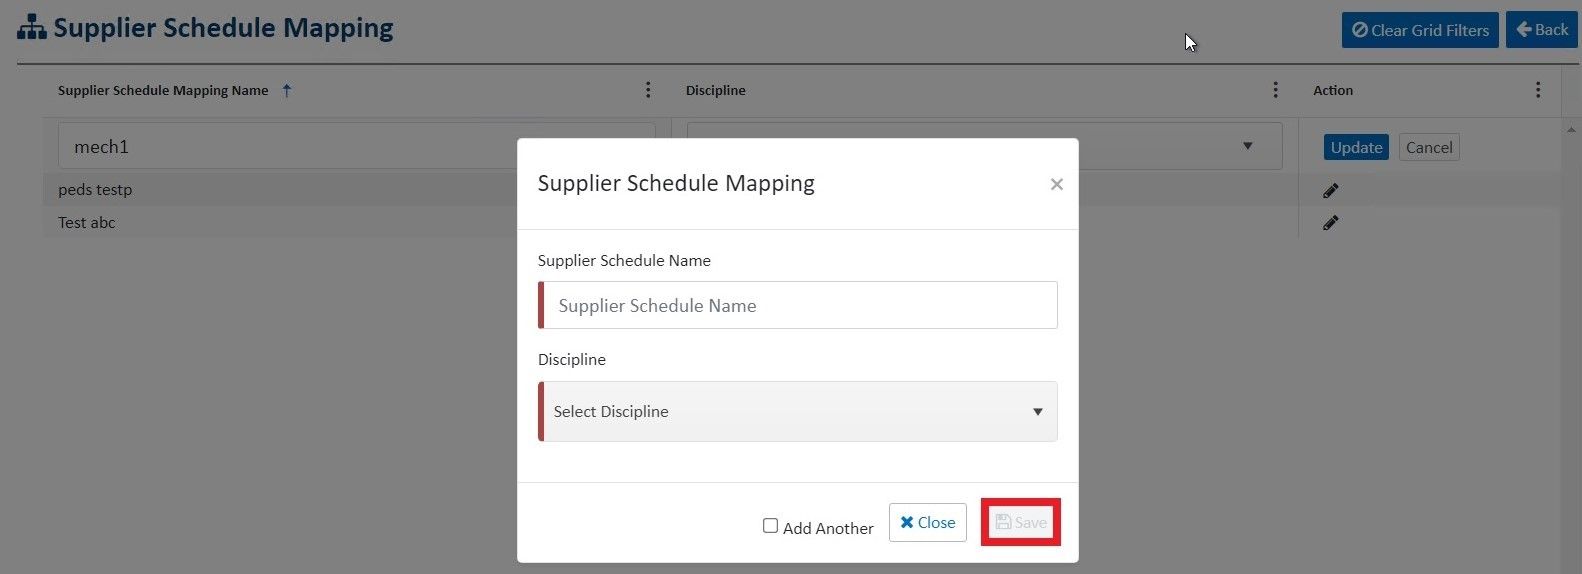Click the pencil edit icon for Test abc

pyautogui.click(x=1330, y=223)
